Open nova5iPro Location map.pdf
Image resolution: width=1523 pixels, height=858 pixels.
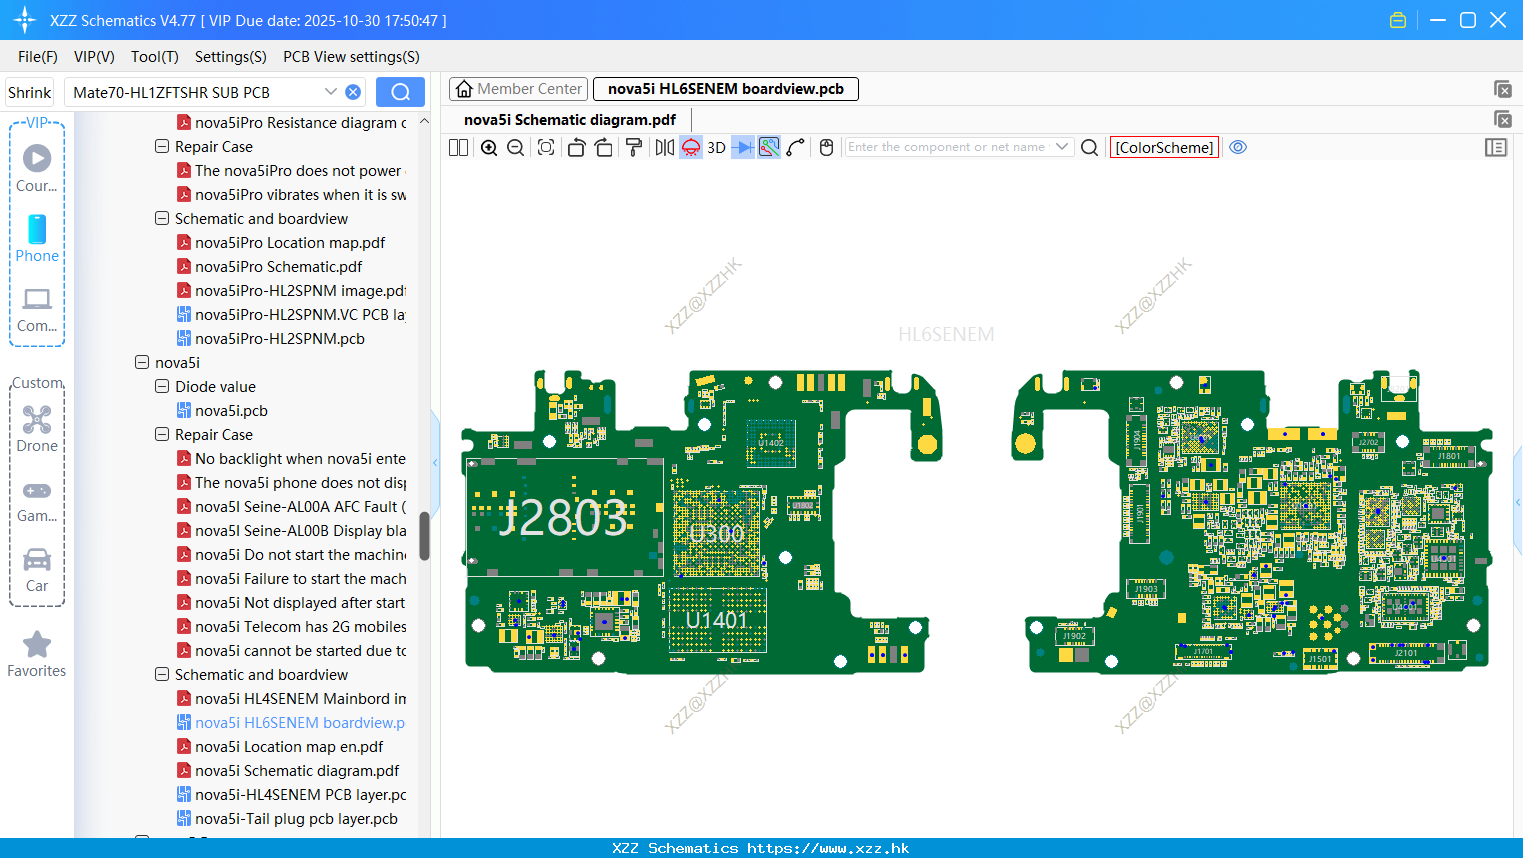[281, 242]
